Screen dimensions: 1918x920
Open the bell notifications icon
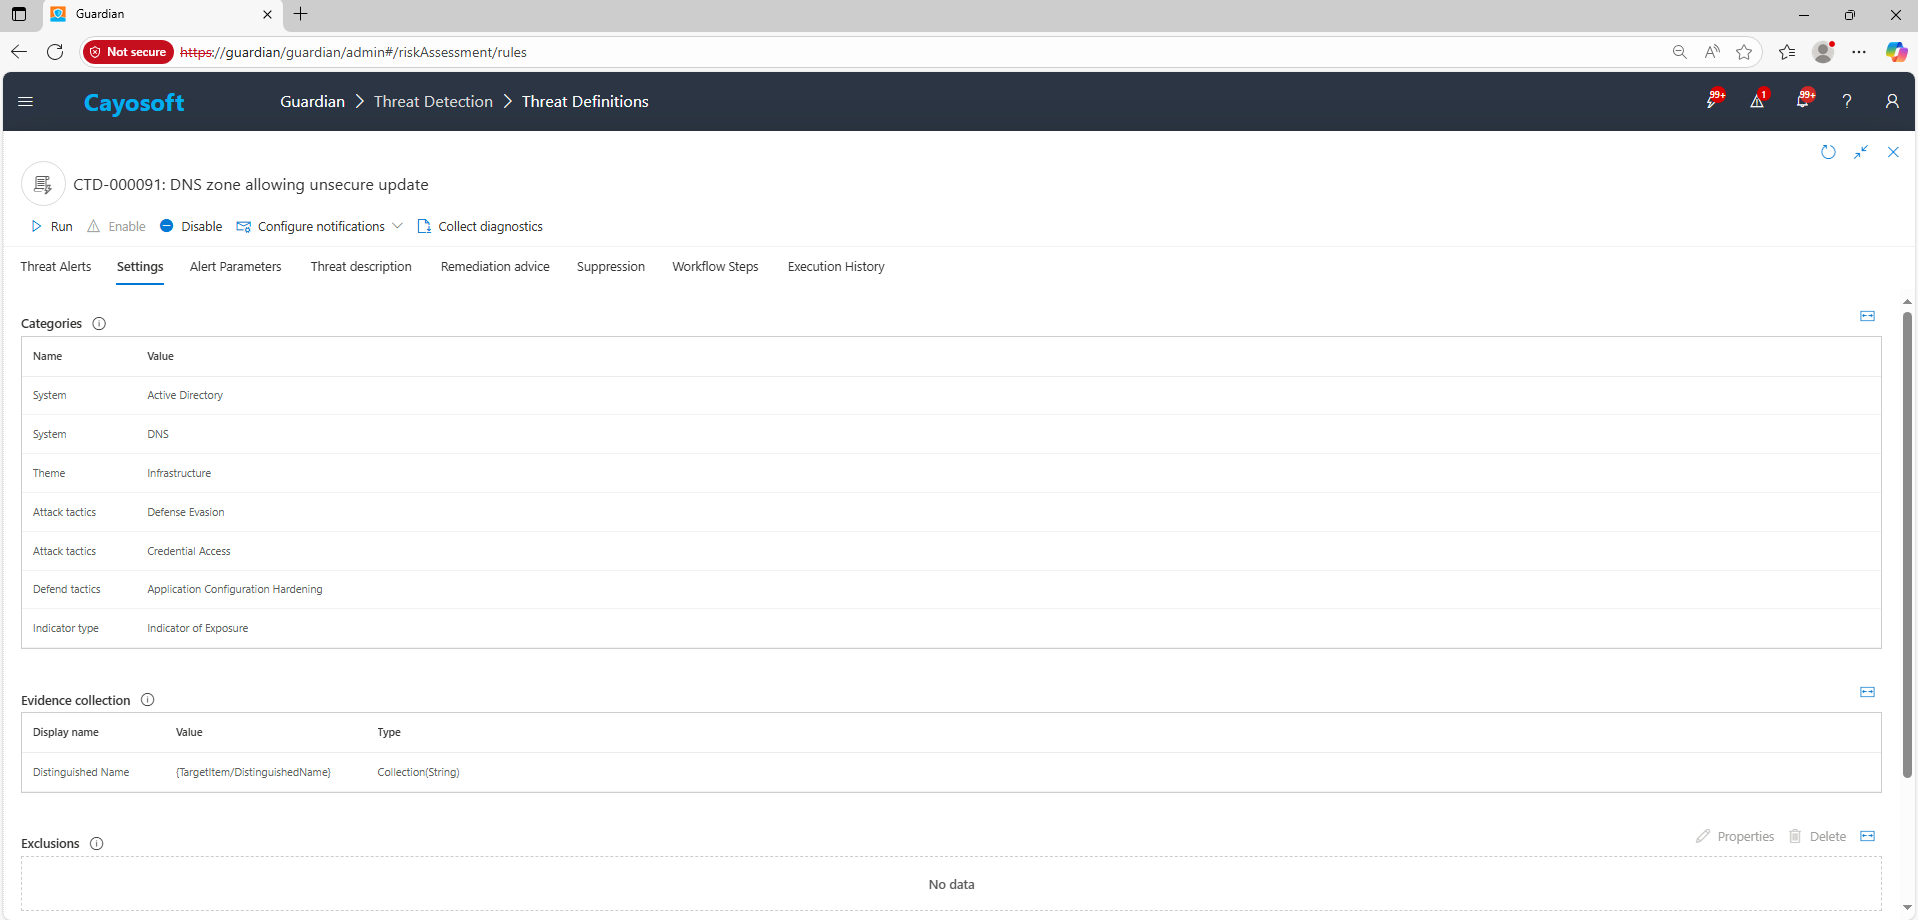(x=1802, y=101)
